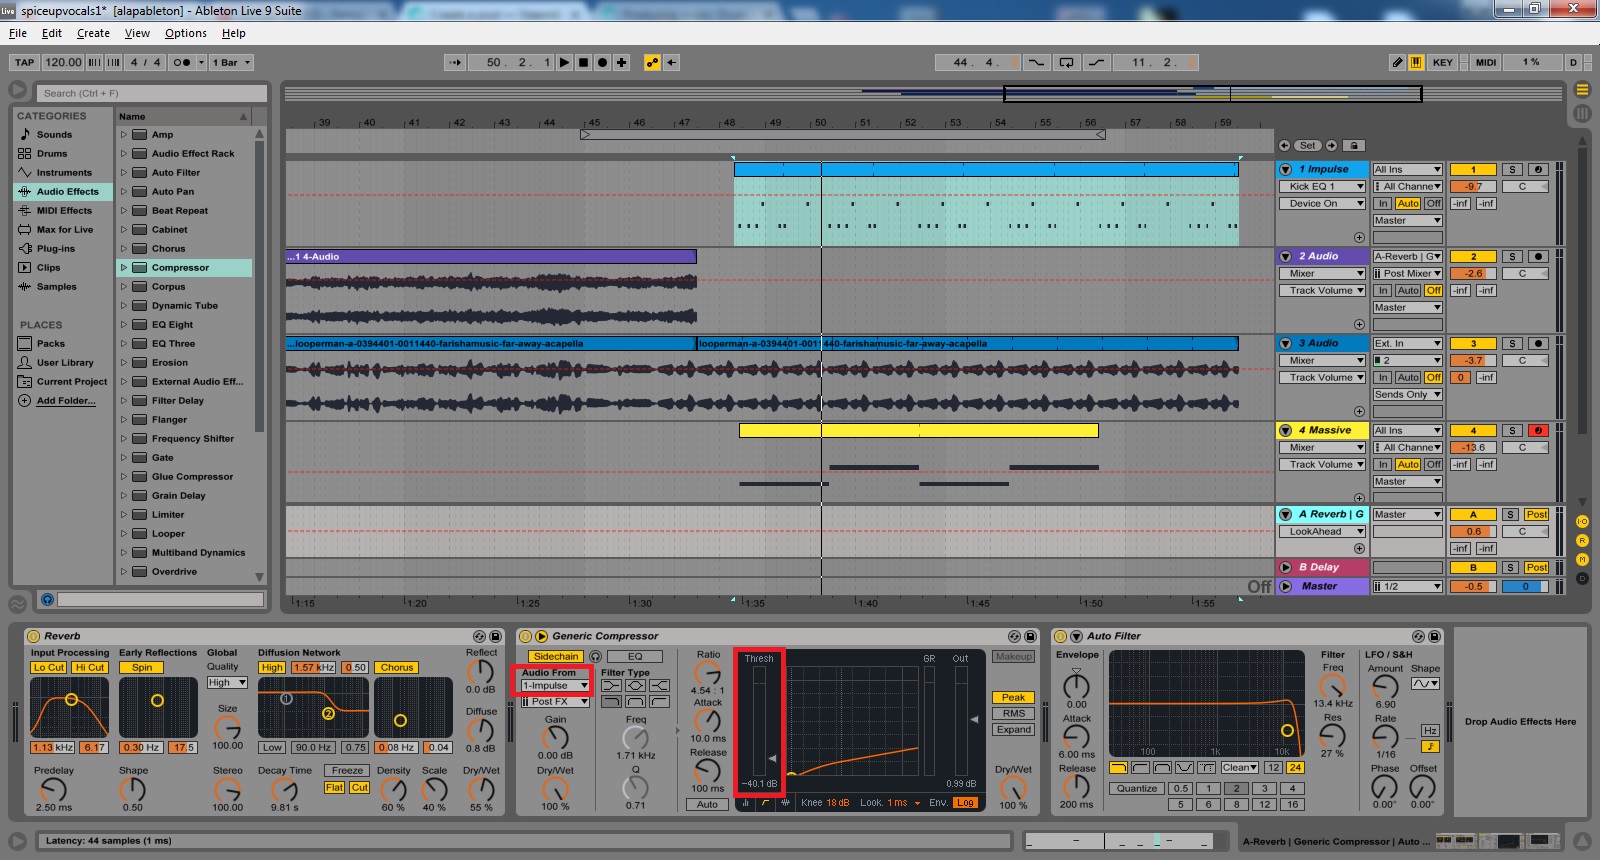Arm the transport Record button
Image resolution: width=1600 pixels, height=860 pixels.
pyautogui.click(x=602, y=62)
